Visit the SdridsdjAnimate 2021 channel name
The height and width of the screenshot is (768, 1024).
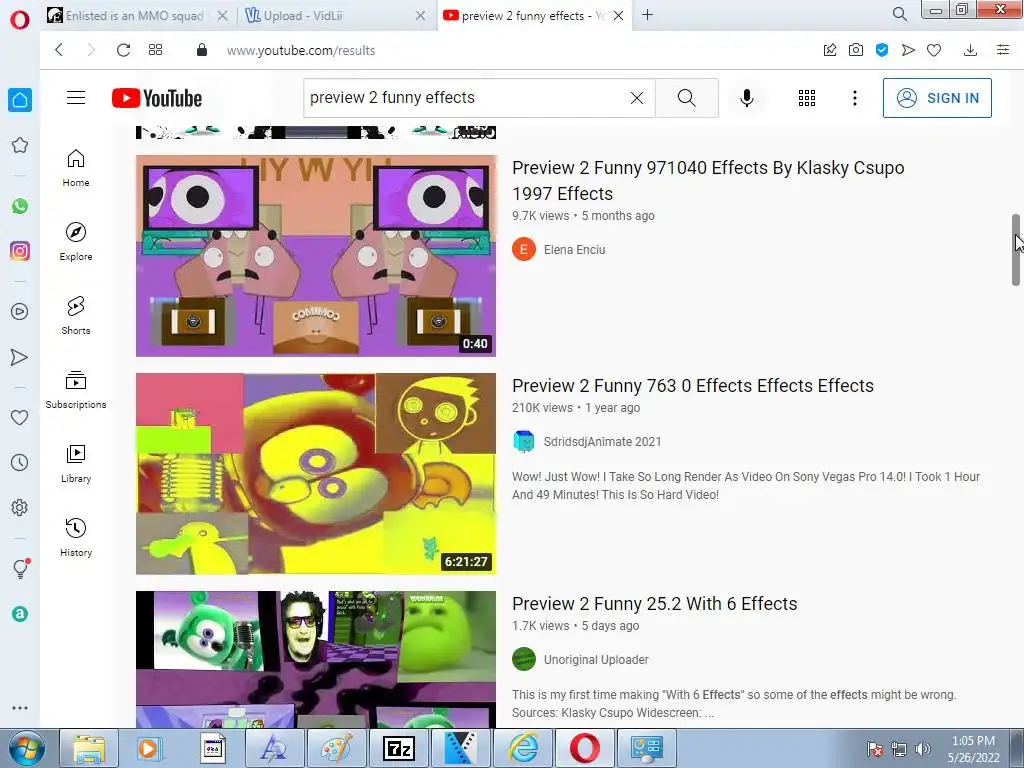click(x=602, y=441)
